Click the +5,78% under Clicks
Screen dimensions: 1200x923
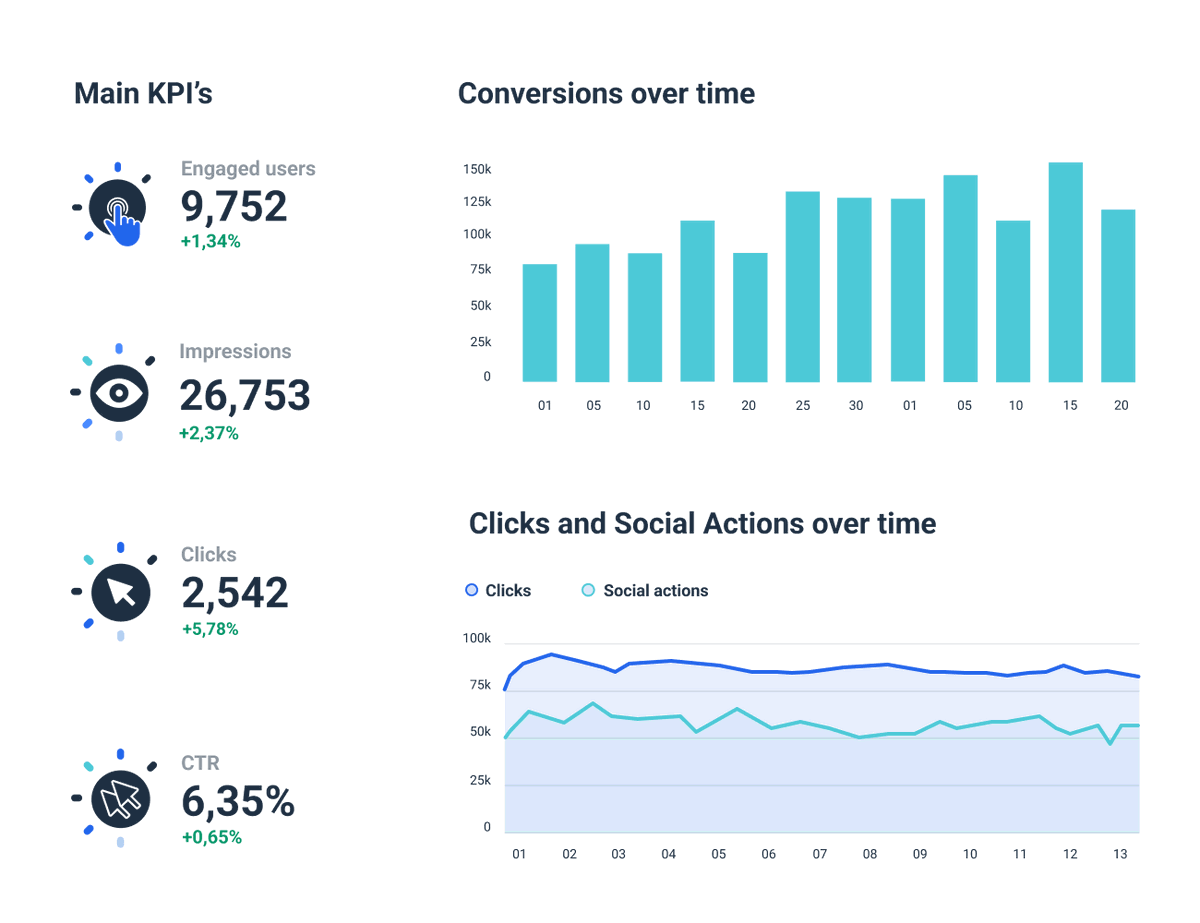coord(209,629)
